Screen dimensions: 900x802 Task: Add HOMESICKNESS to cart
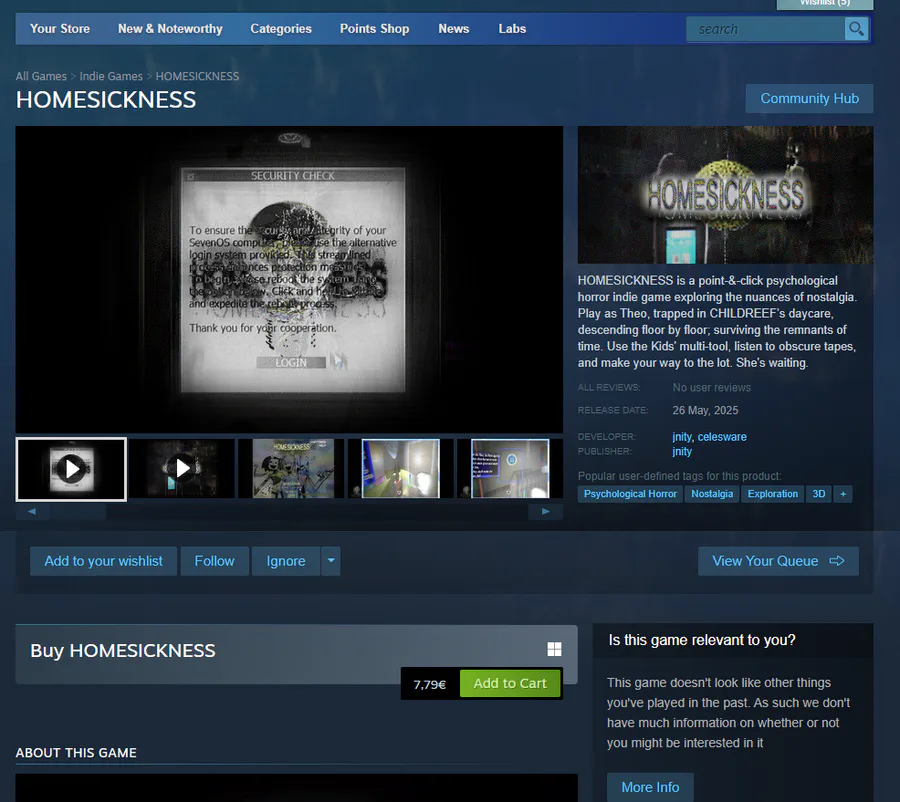[x=510, y=683]
